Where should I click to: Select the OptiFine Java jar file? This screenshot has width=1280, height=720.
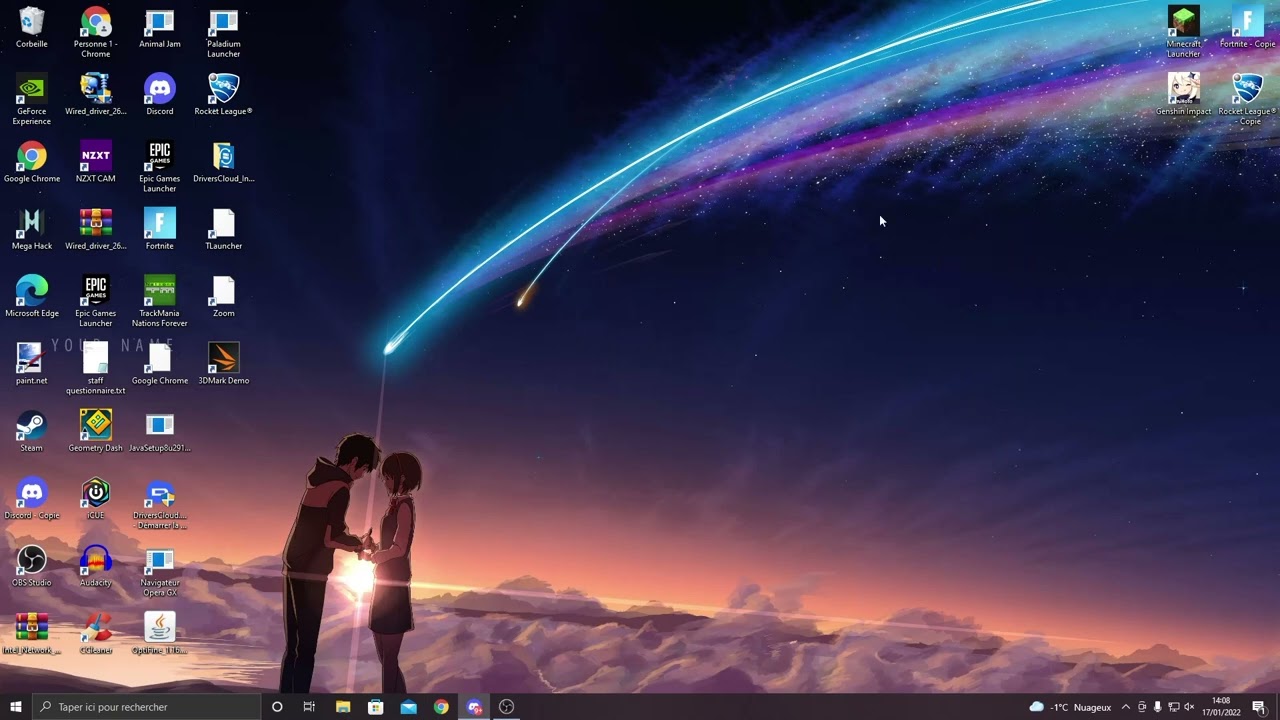159,633
